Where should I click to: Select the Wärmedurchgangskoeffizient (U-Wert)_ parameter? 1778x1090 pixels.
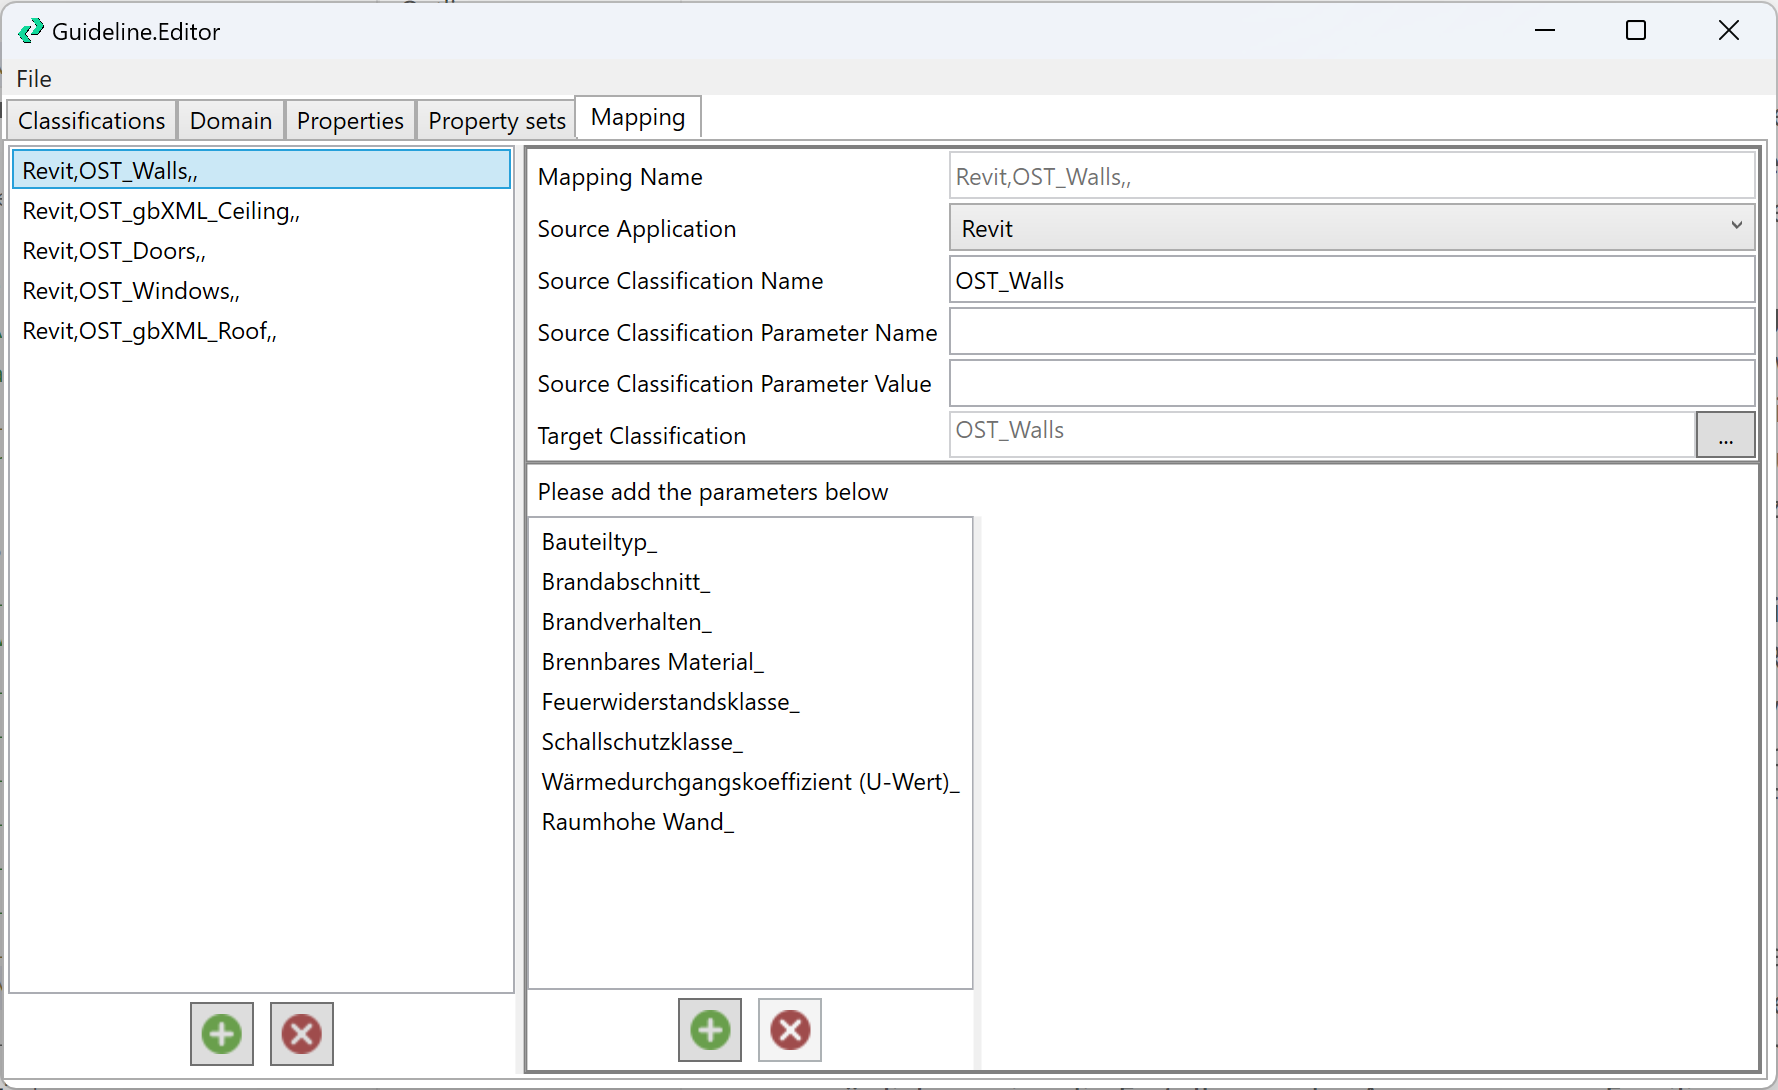pos(750,781)
